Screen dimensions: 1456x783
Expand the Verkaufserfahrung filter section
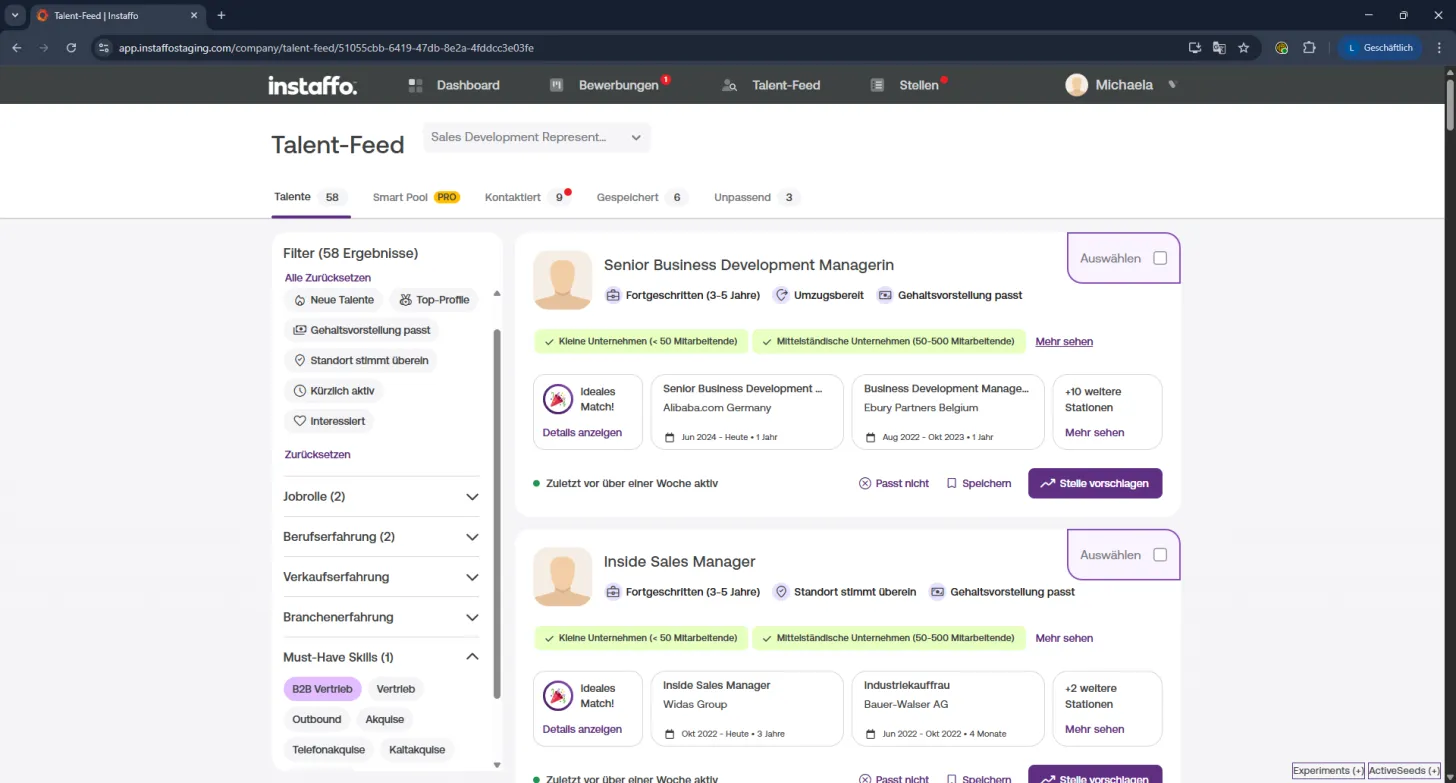coord(381,577)
